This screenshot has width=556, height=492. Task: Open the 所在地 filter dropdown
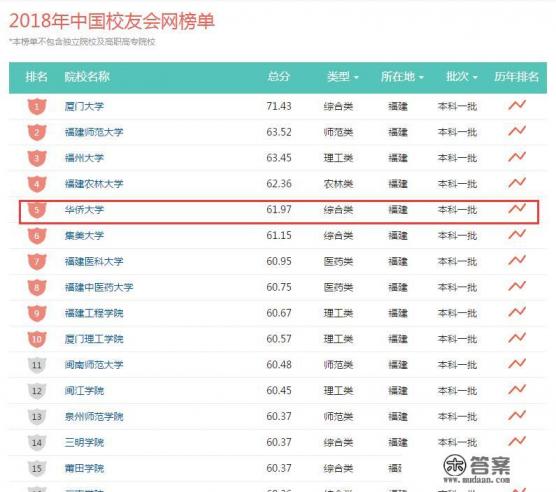click(402, 77)
